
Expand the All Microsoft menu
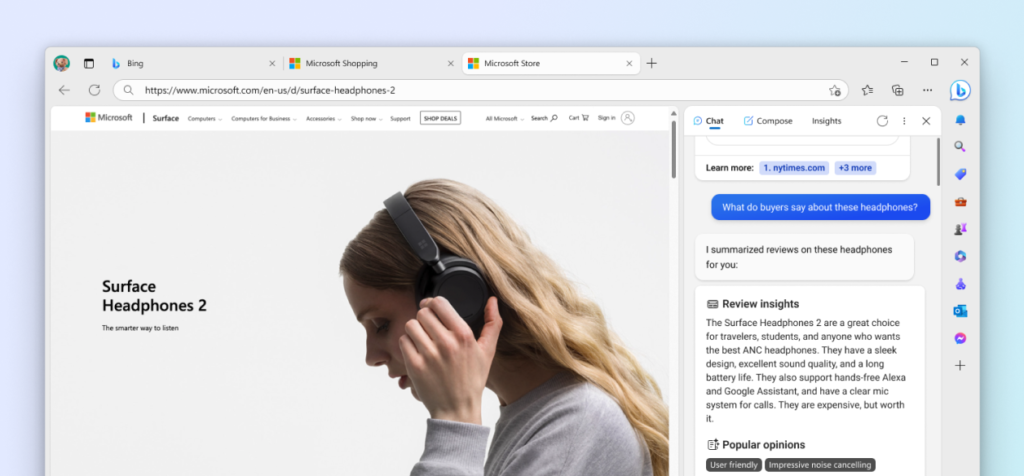point(504,119)
